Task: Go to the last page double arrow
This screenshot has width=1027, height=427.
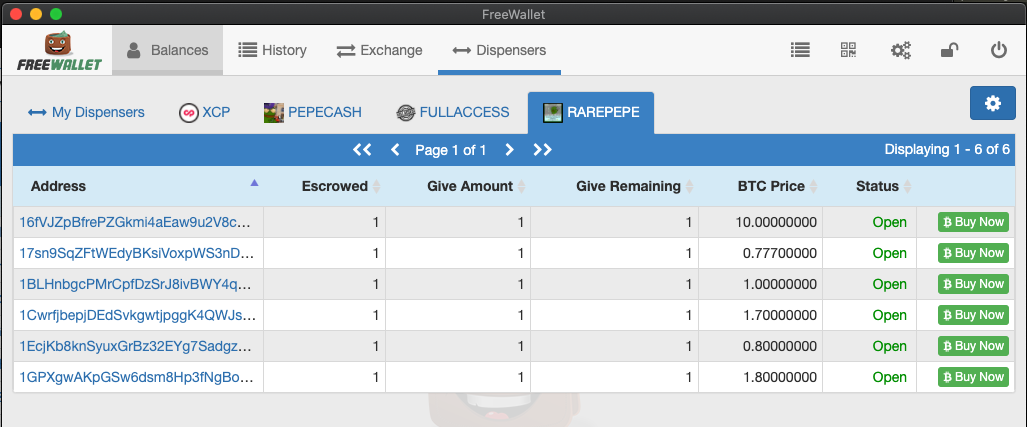Action: click(x=542, y=150)
